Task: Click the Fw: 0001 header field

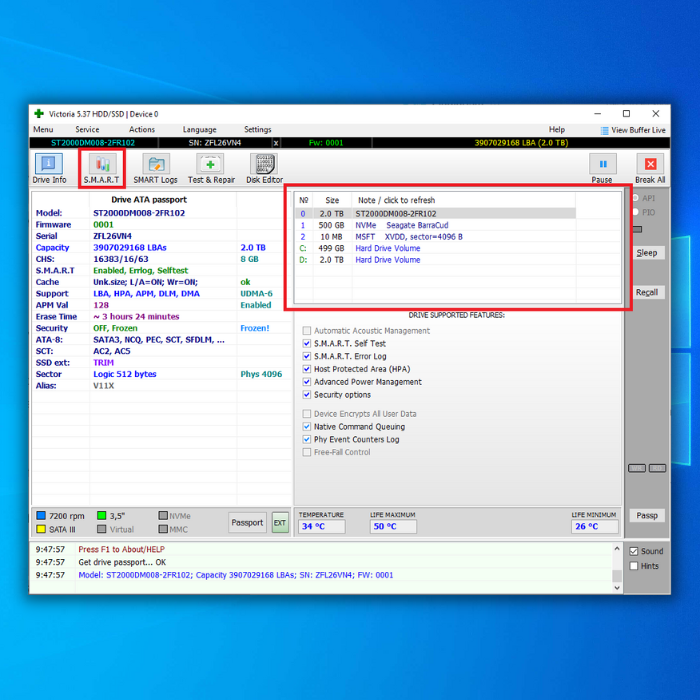Action: pyautogui.click(x=326, y=143)
